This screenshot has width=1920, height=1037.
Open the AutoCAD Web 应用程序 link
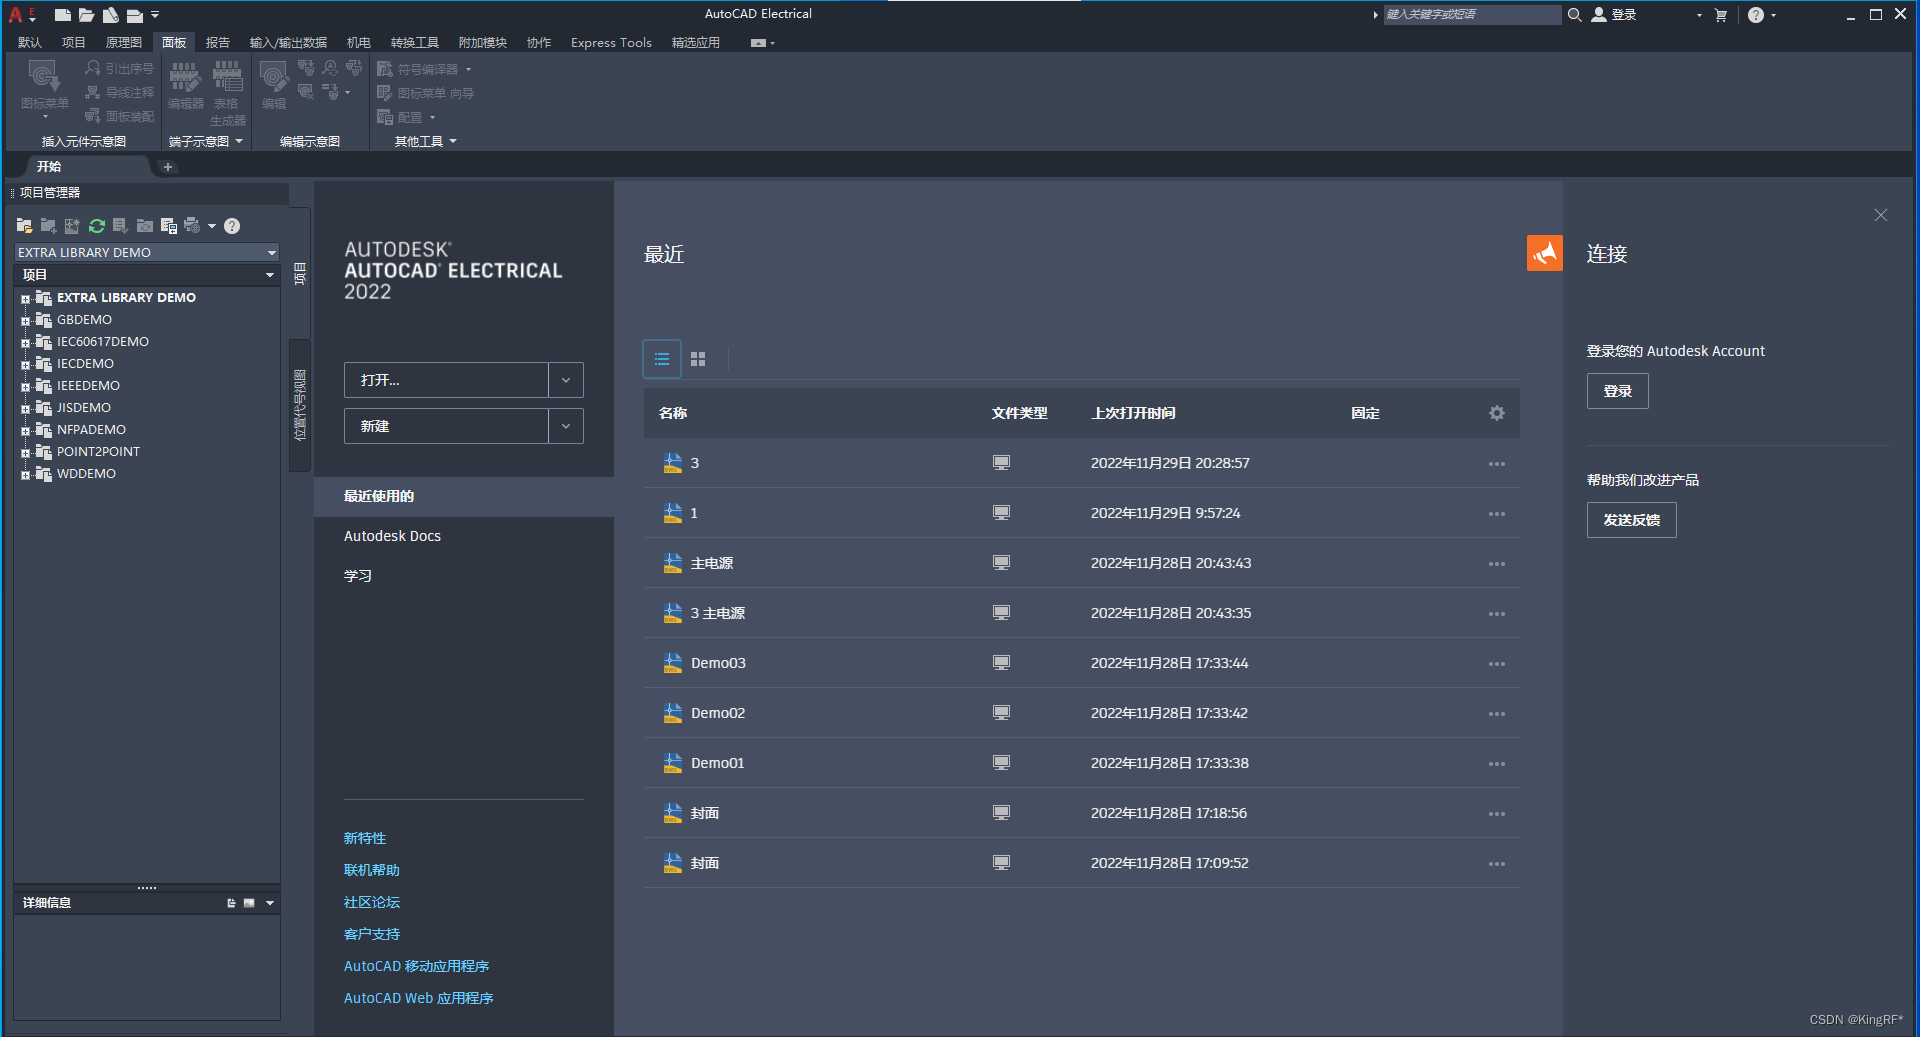(x=418, y=998)
